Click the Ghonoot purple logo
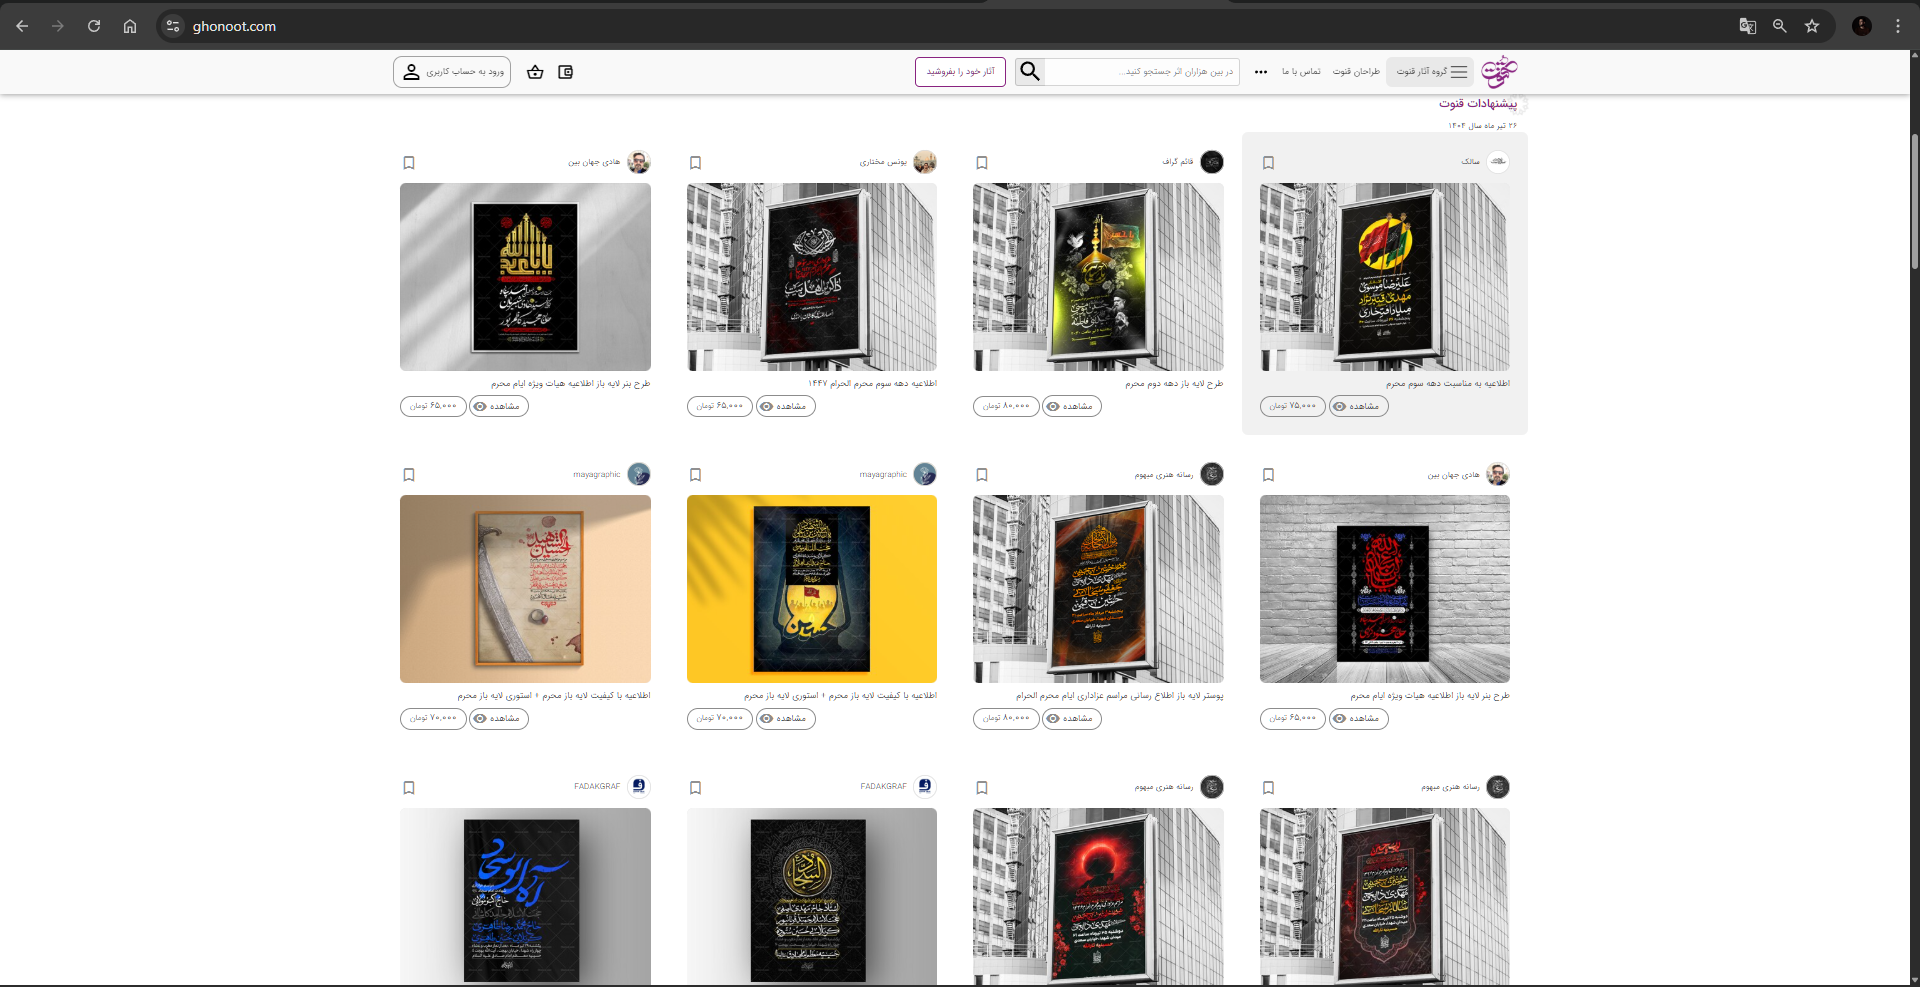This screenshot has height=987, width=1920. click(x=1499, y=72)
